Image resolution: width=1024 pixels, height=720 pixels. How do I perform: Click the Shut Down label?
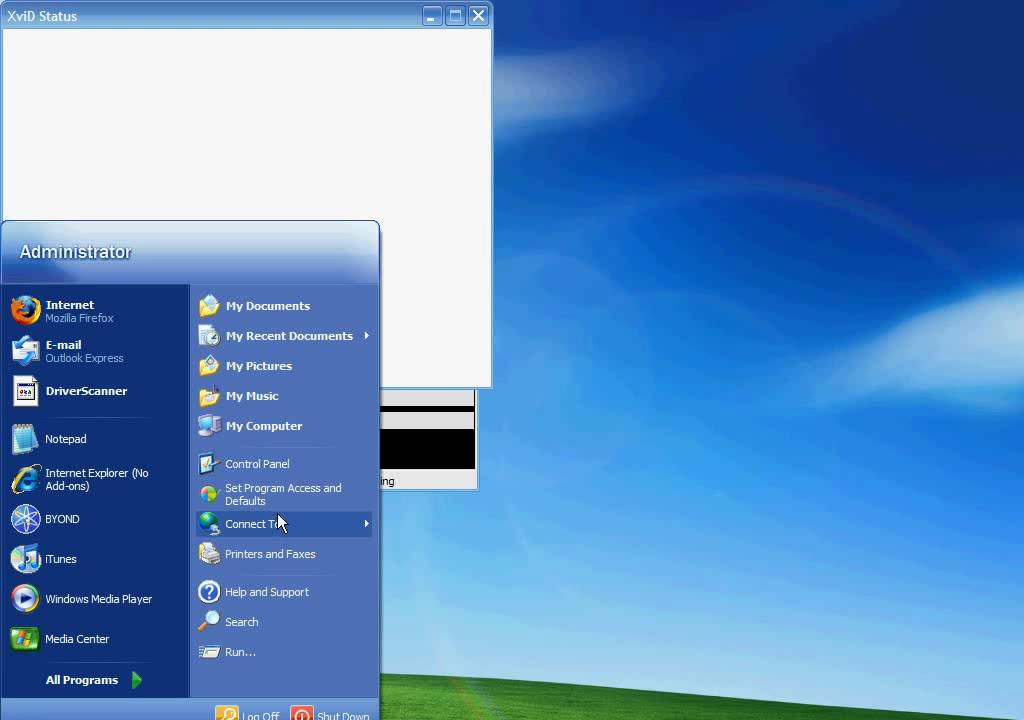(343, 716)
